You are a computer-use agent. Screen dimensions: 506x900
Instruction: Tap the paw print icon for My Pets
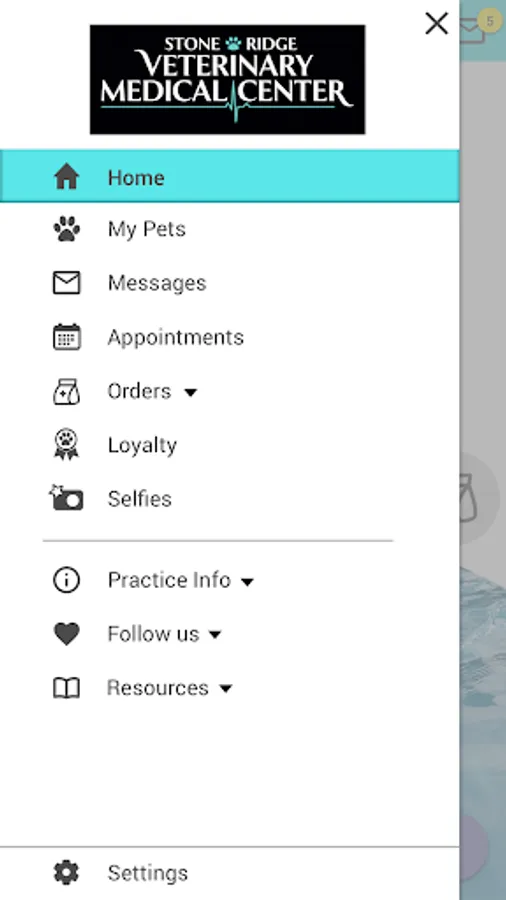click(x=67, y=229)
